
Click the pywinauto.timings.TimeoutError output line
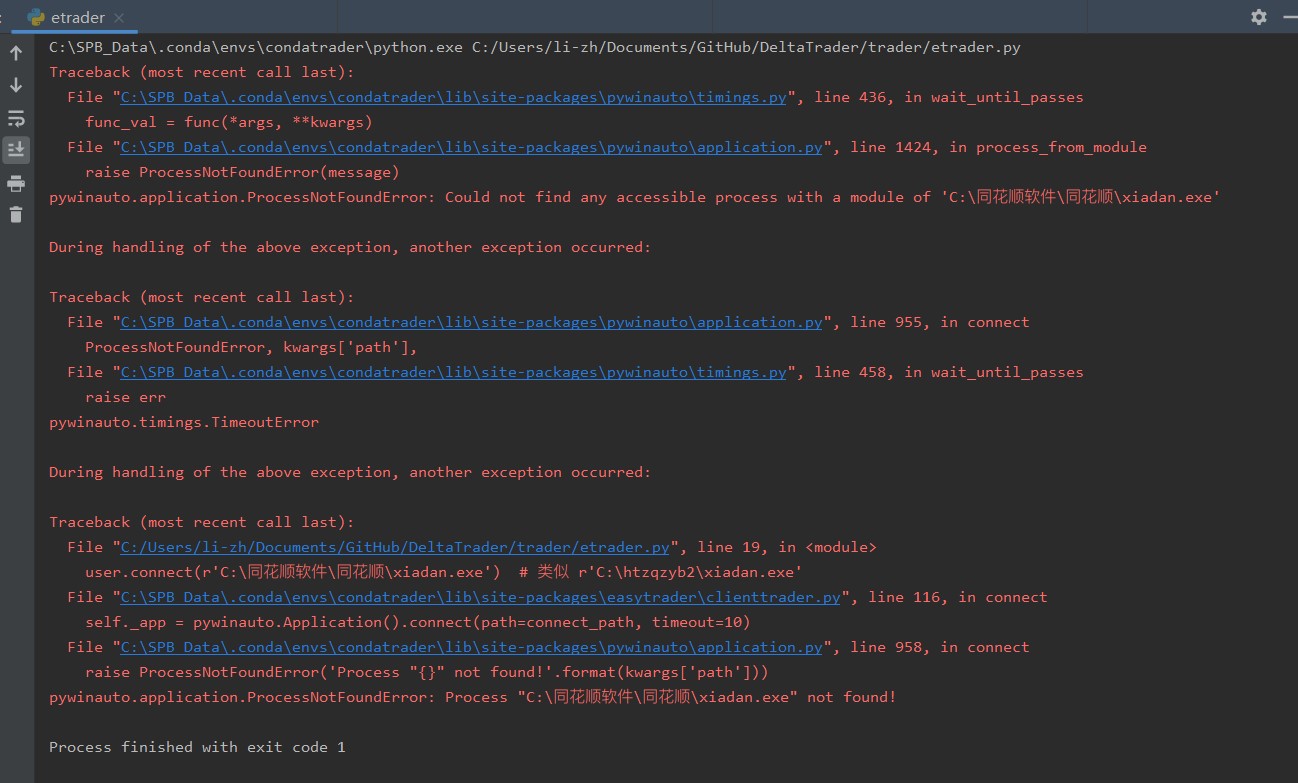184,422
